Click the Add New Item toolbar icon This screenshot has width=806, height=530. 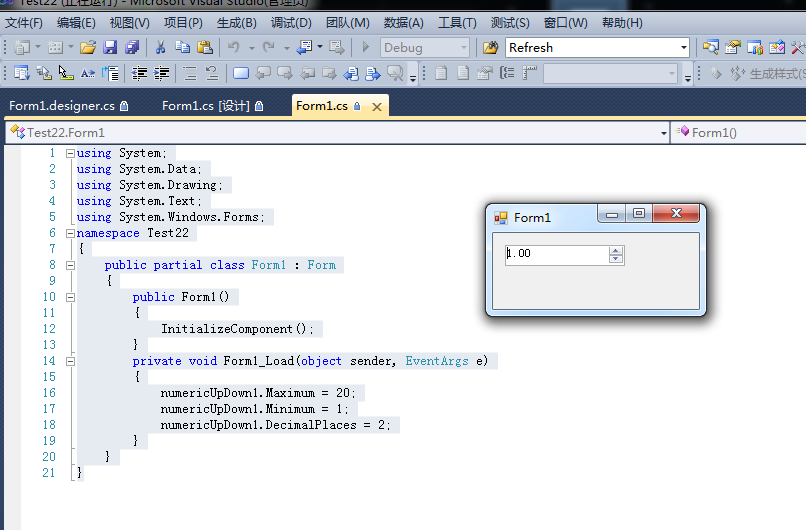55,48
